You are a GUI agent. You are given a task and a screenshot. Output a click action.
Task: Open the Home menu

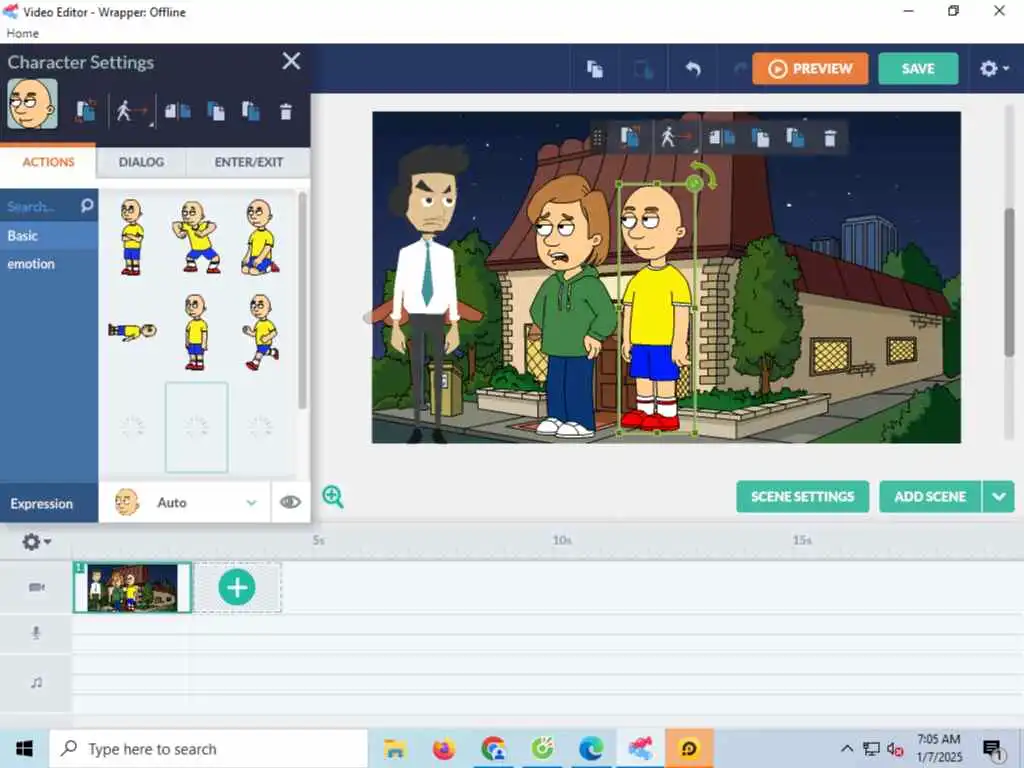tap(22, 33)
